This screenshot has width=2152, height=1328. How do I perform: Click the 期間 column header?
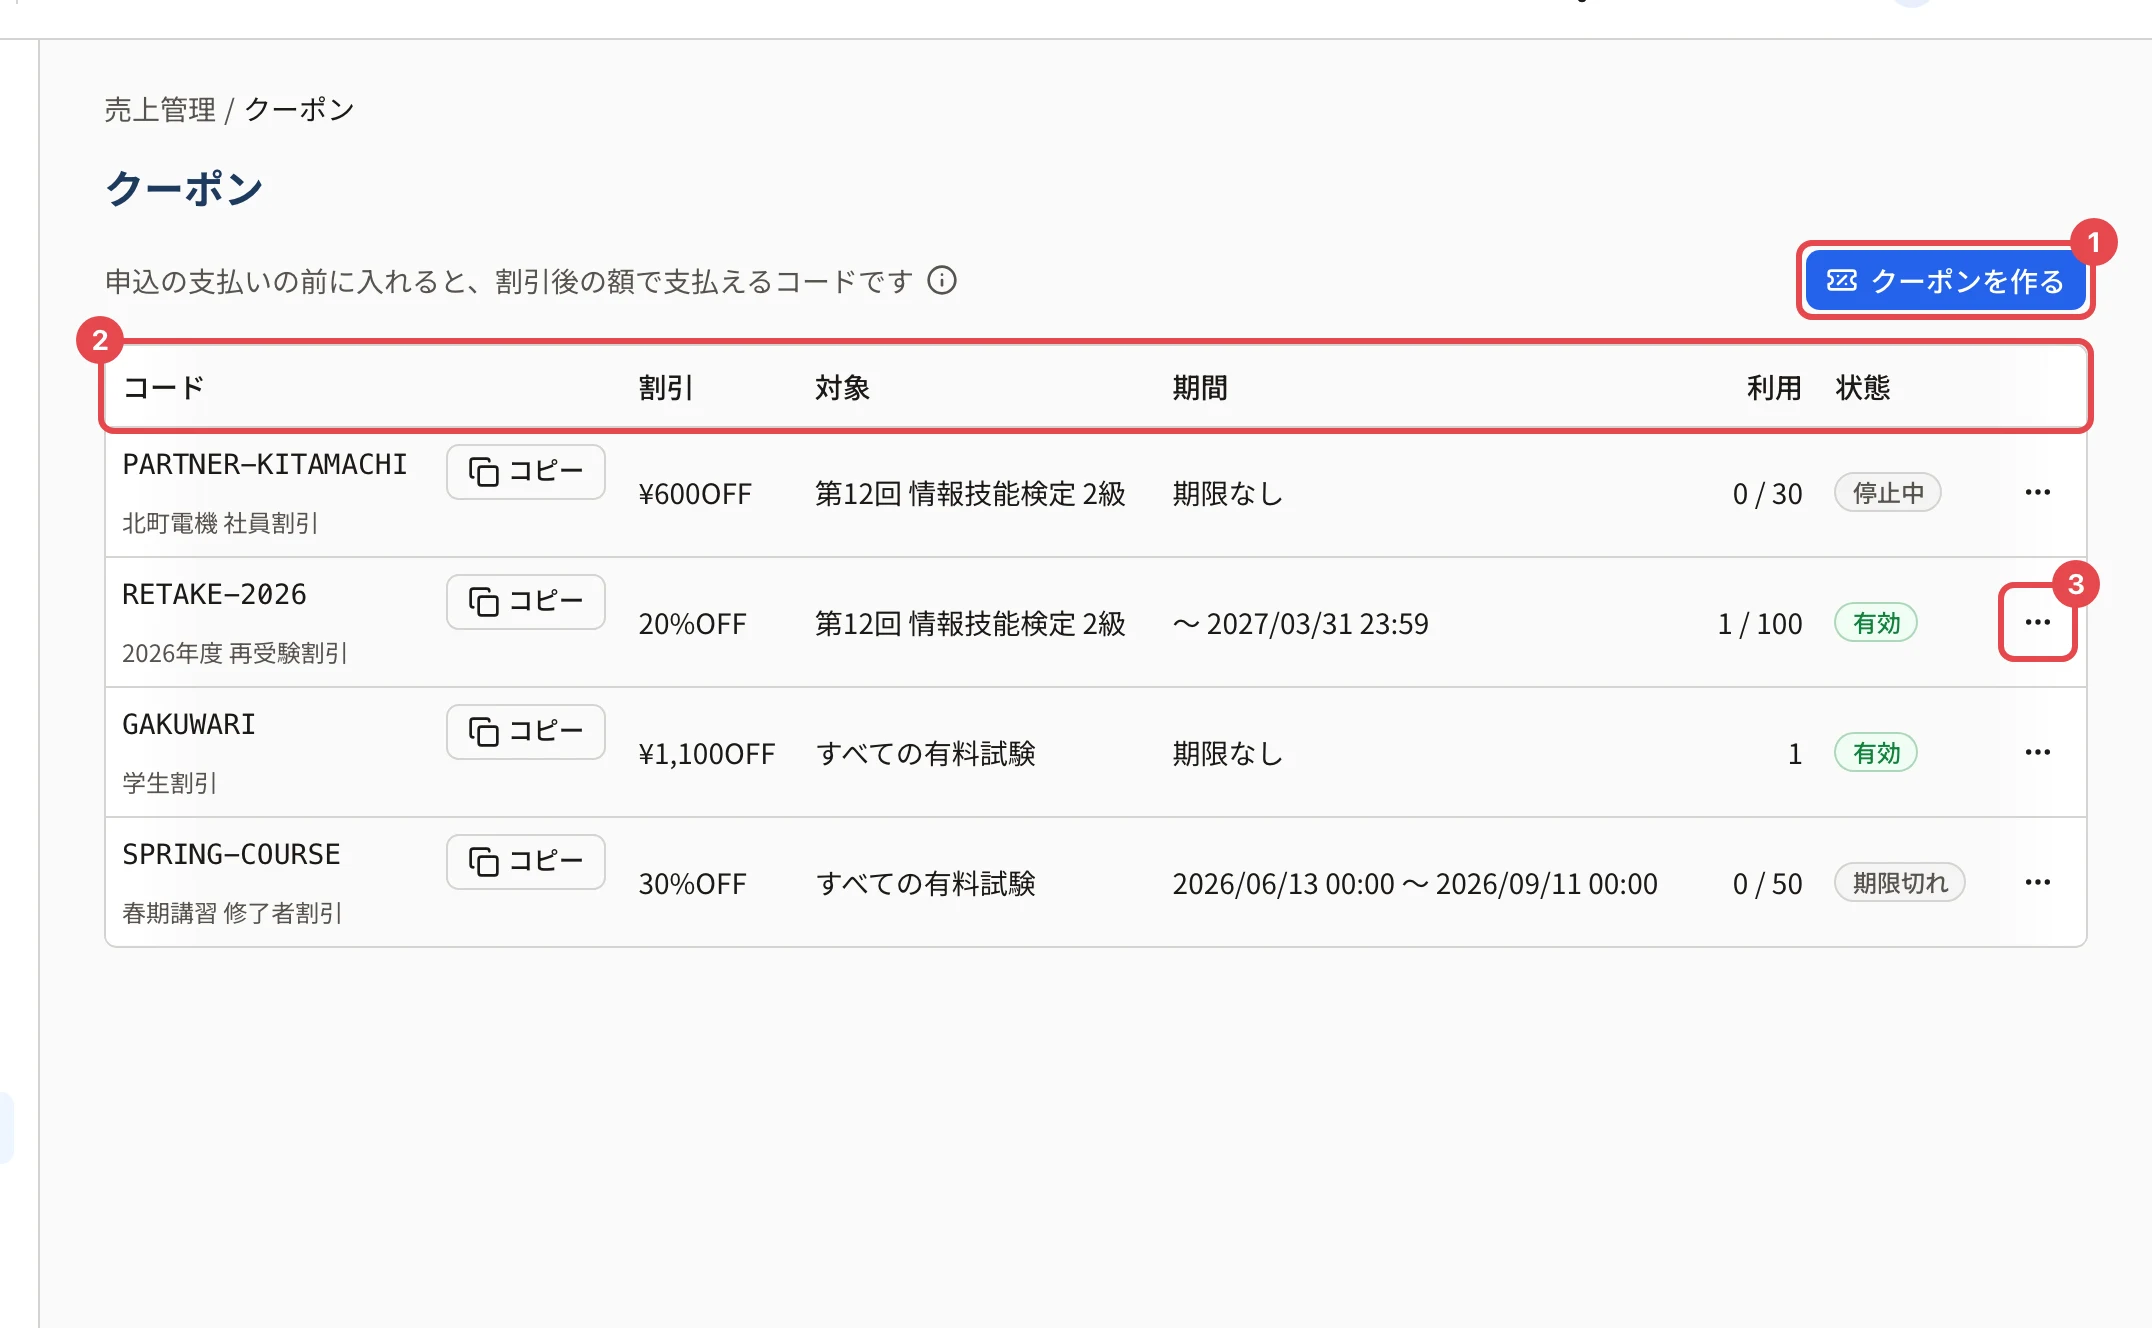click(1200, 388)
